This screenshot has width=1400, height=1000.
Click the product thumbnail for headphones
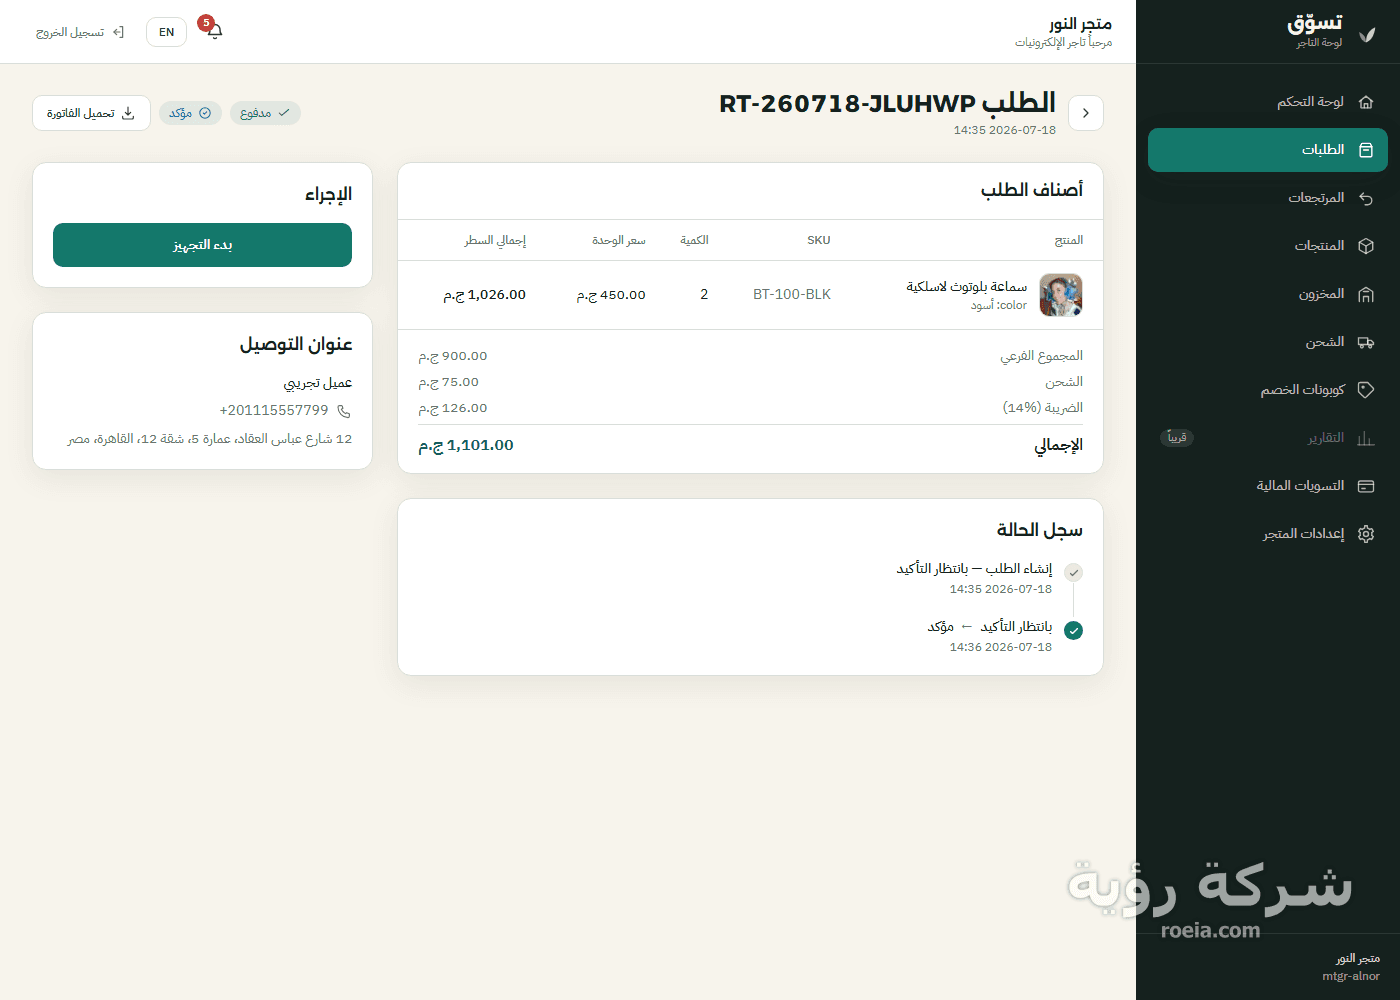click(1061, 295)
